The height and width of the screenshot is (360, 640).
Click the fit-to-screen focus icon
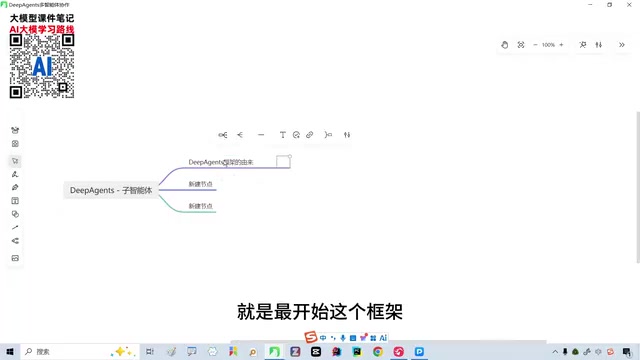[x=521, y=45]
